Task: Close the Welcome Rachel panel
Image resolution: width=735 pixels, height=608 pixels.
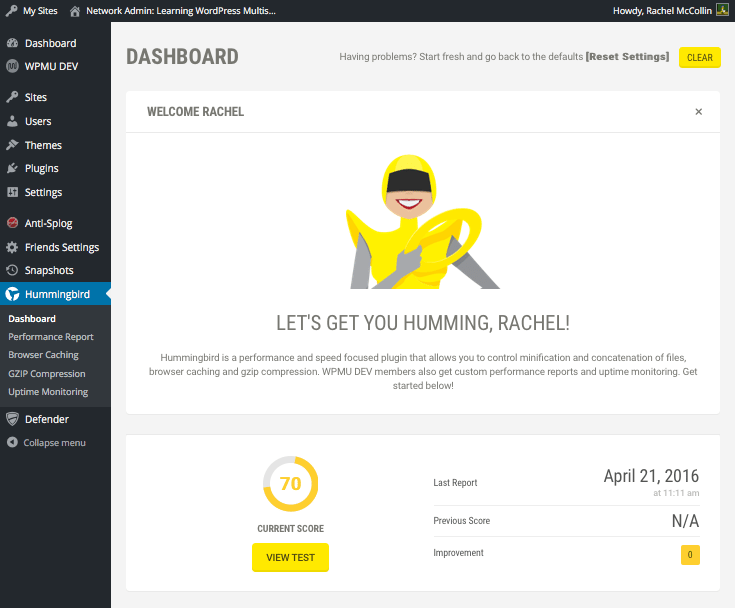Action: pos(698,112)
